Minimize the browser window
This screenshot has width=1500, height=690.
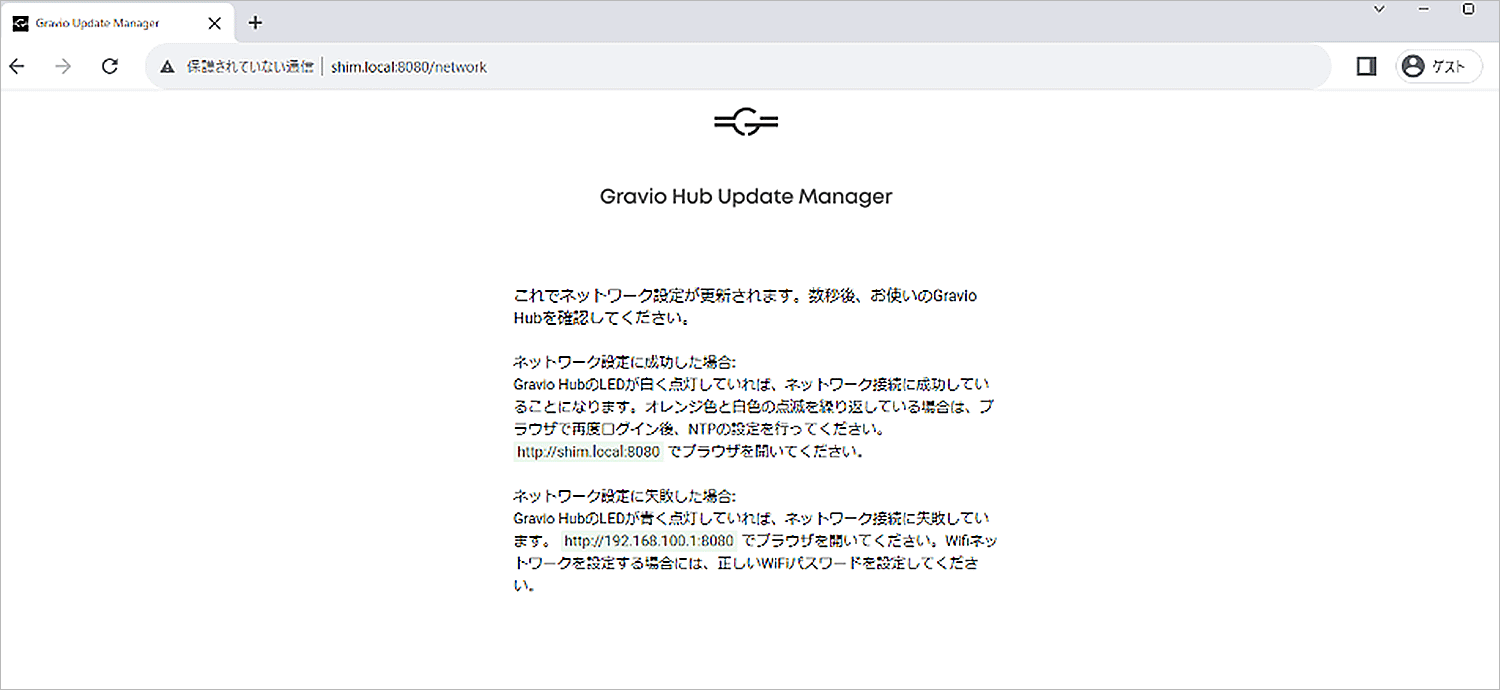click(x=1424, y=9)
